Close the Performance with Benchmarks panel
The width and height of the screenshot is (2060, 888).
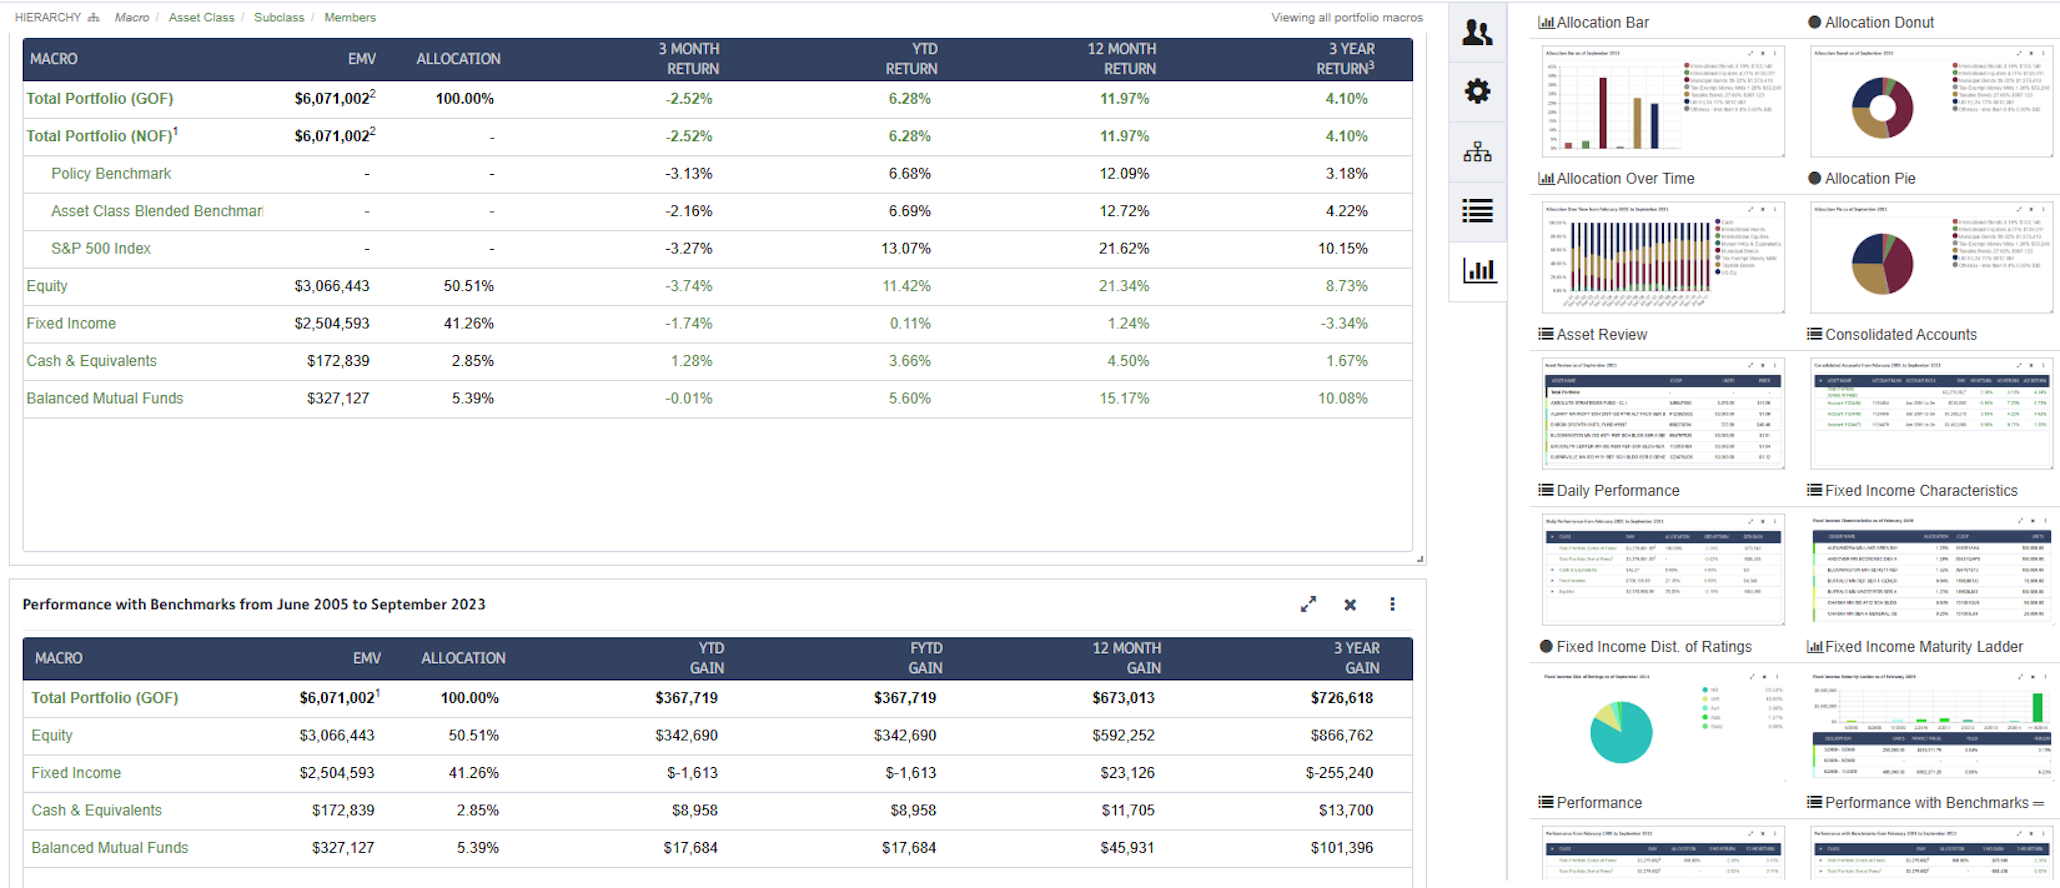click(x=1350, y=604)
